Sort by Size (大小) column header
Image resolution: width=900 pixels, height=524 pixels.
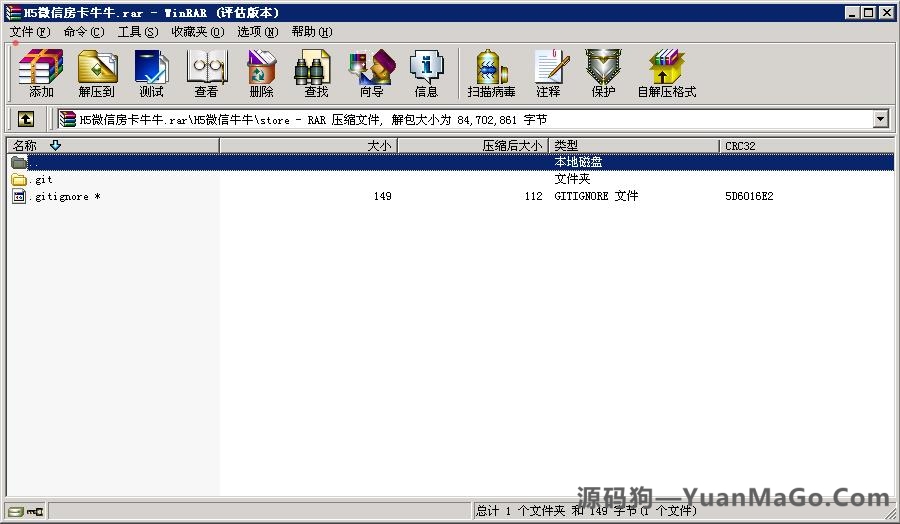[308, 146]
